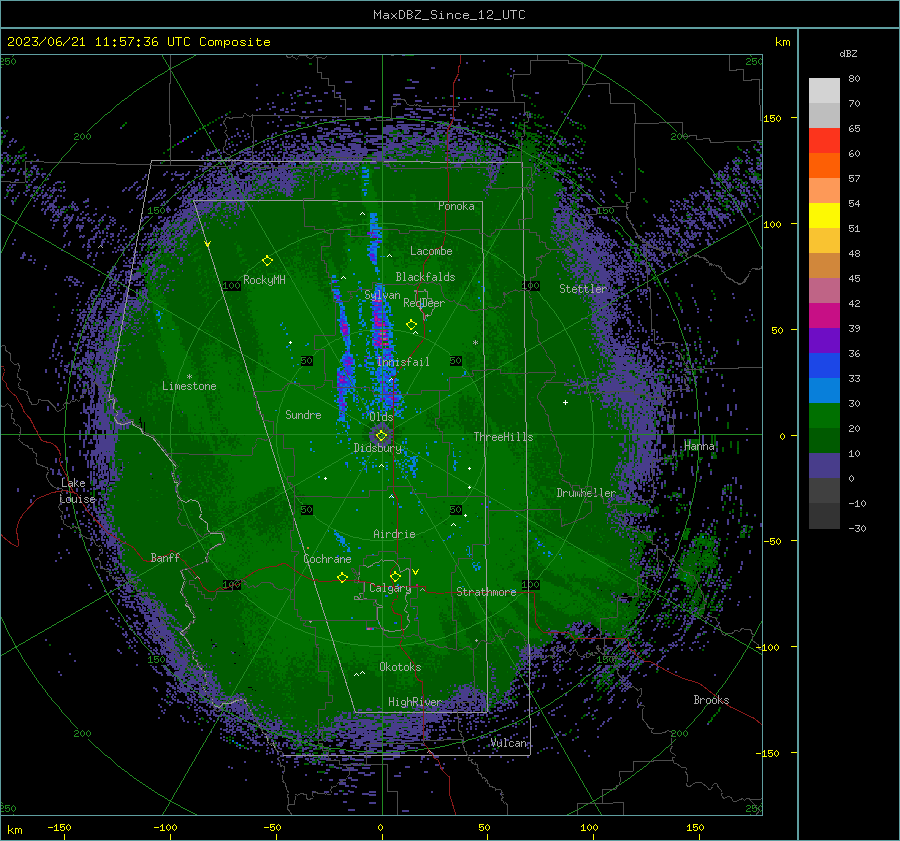Image resolution: width=900 pixels, height=841 pixels.
Task: Click the Airdrie label
Action: pyautogui.click(x=394, y=534)
